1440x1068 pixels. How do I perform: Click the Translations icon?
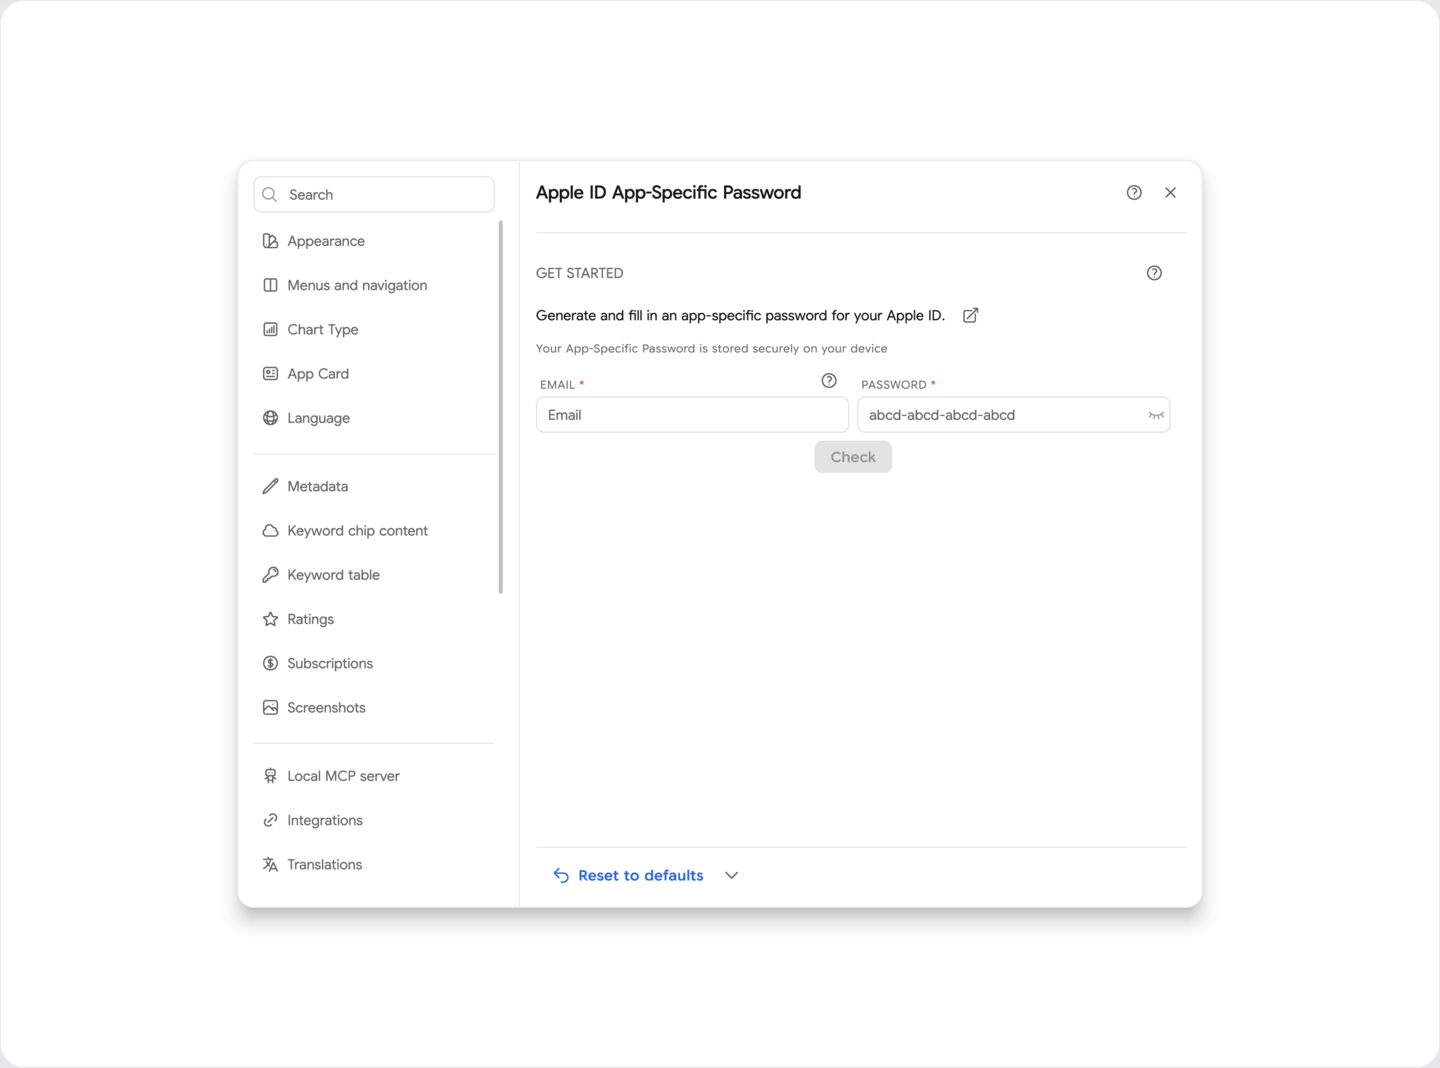[270, 864]
